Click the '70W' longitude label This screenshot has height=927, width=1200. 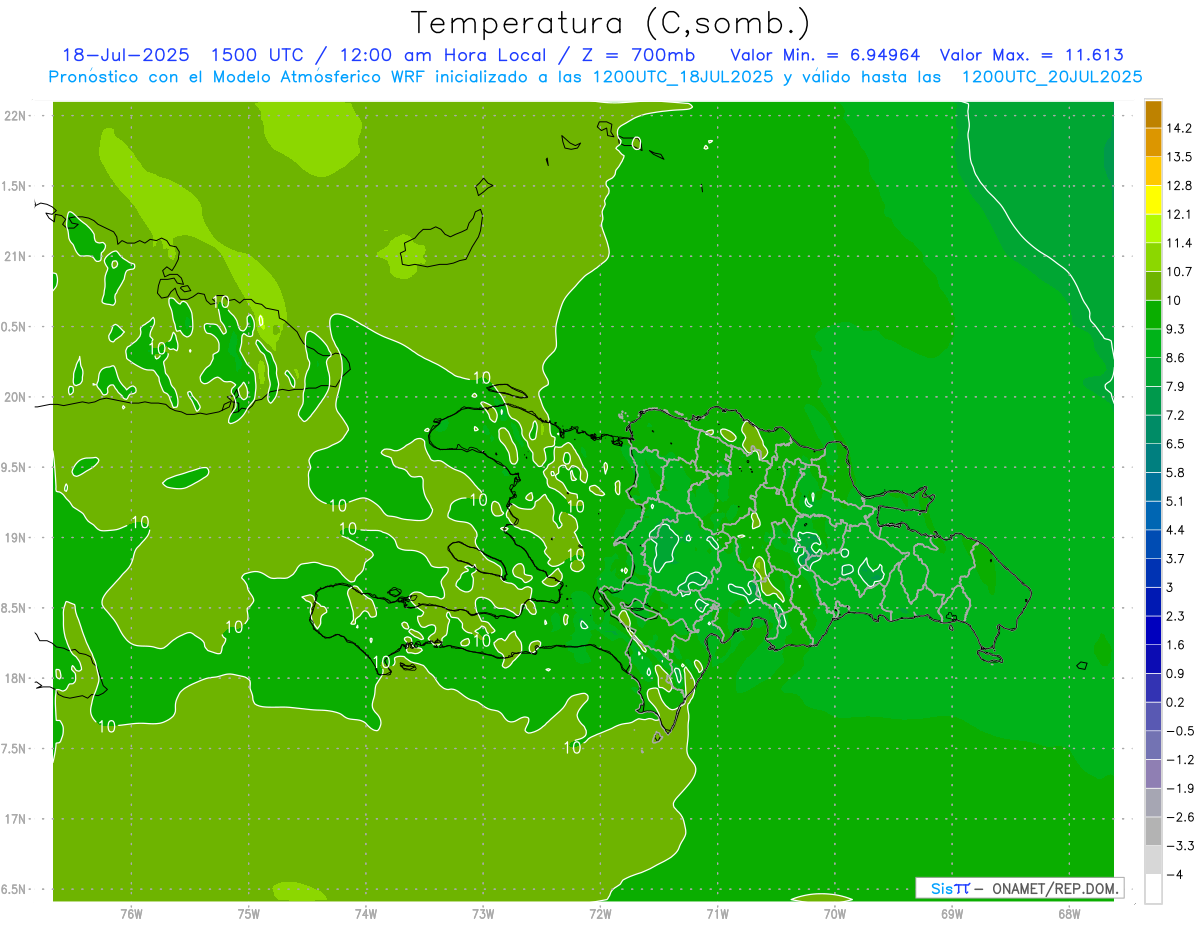[x=835, y=914]
